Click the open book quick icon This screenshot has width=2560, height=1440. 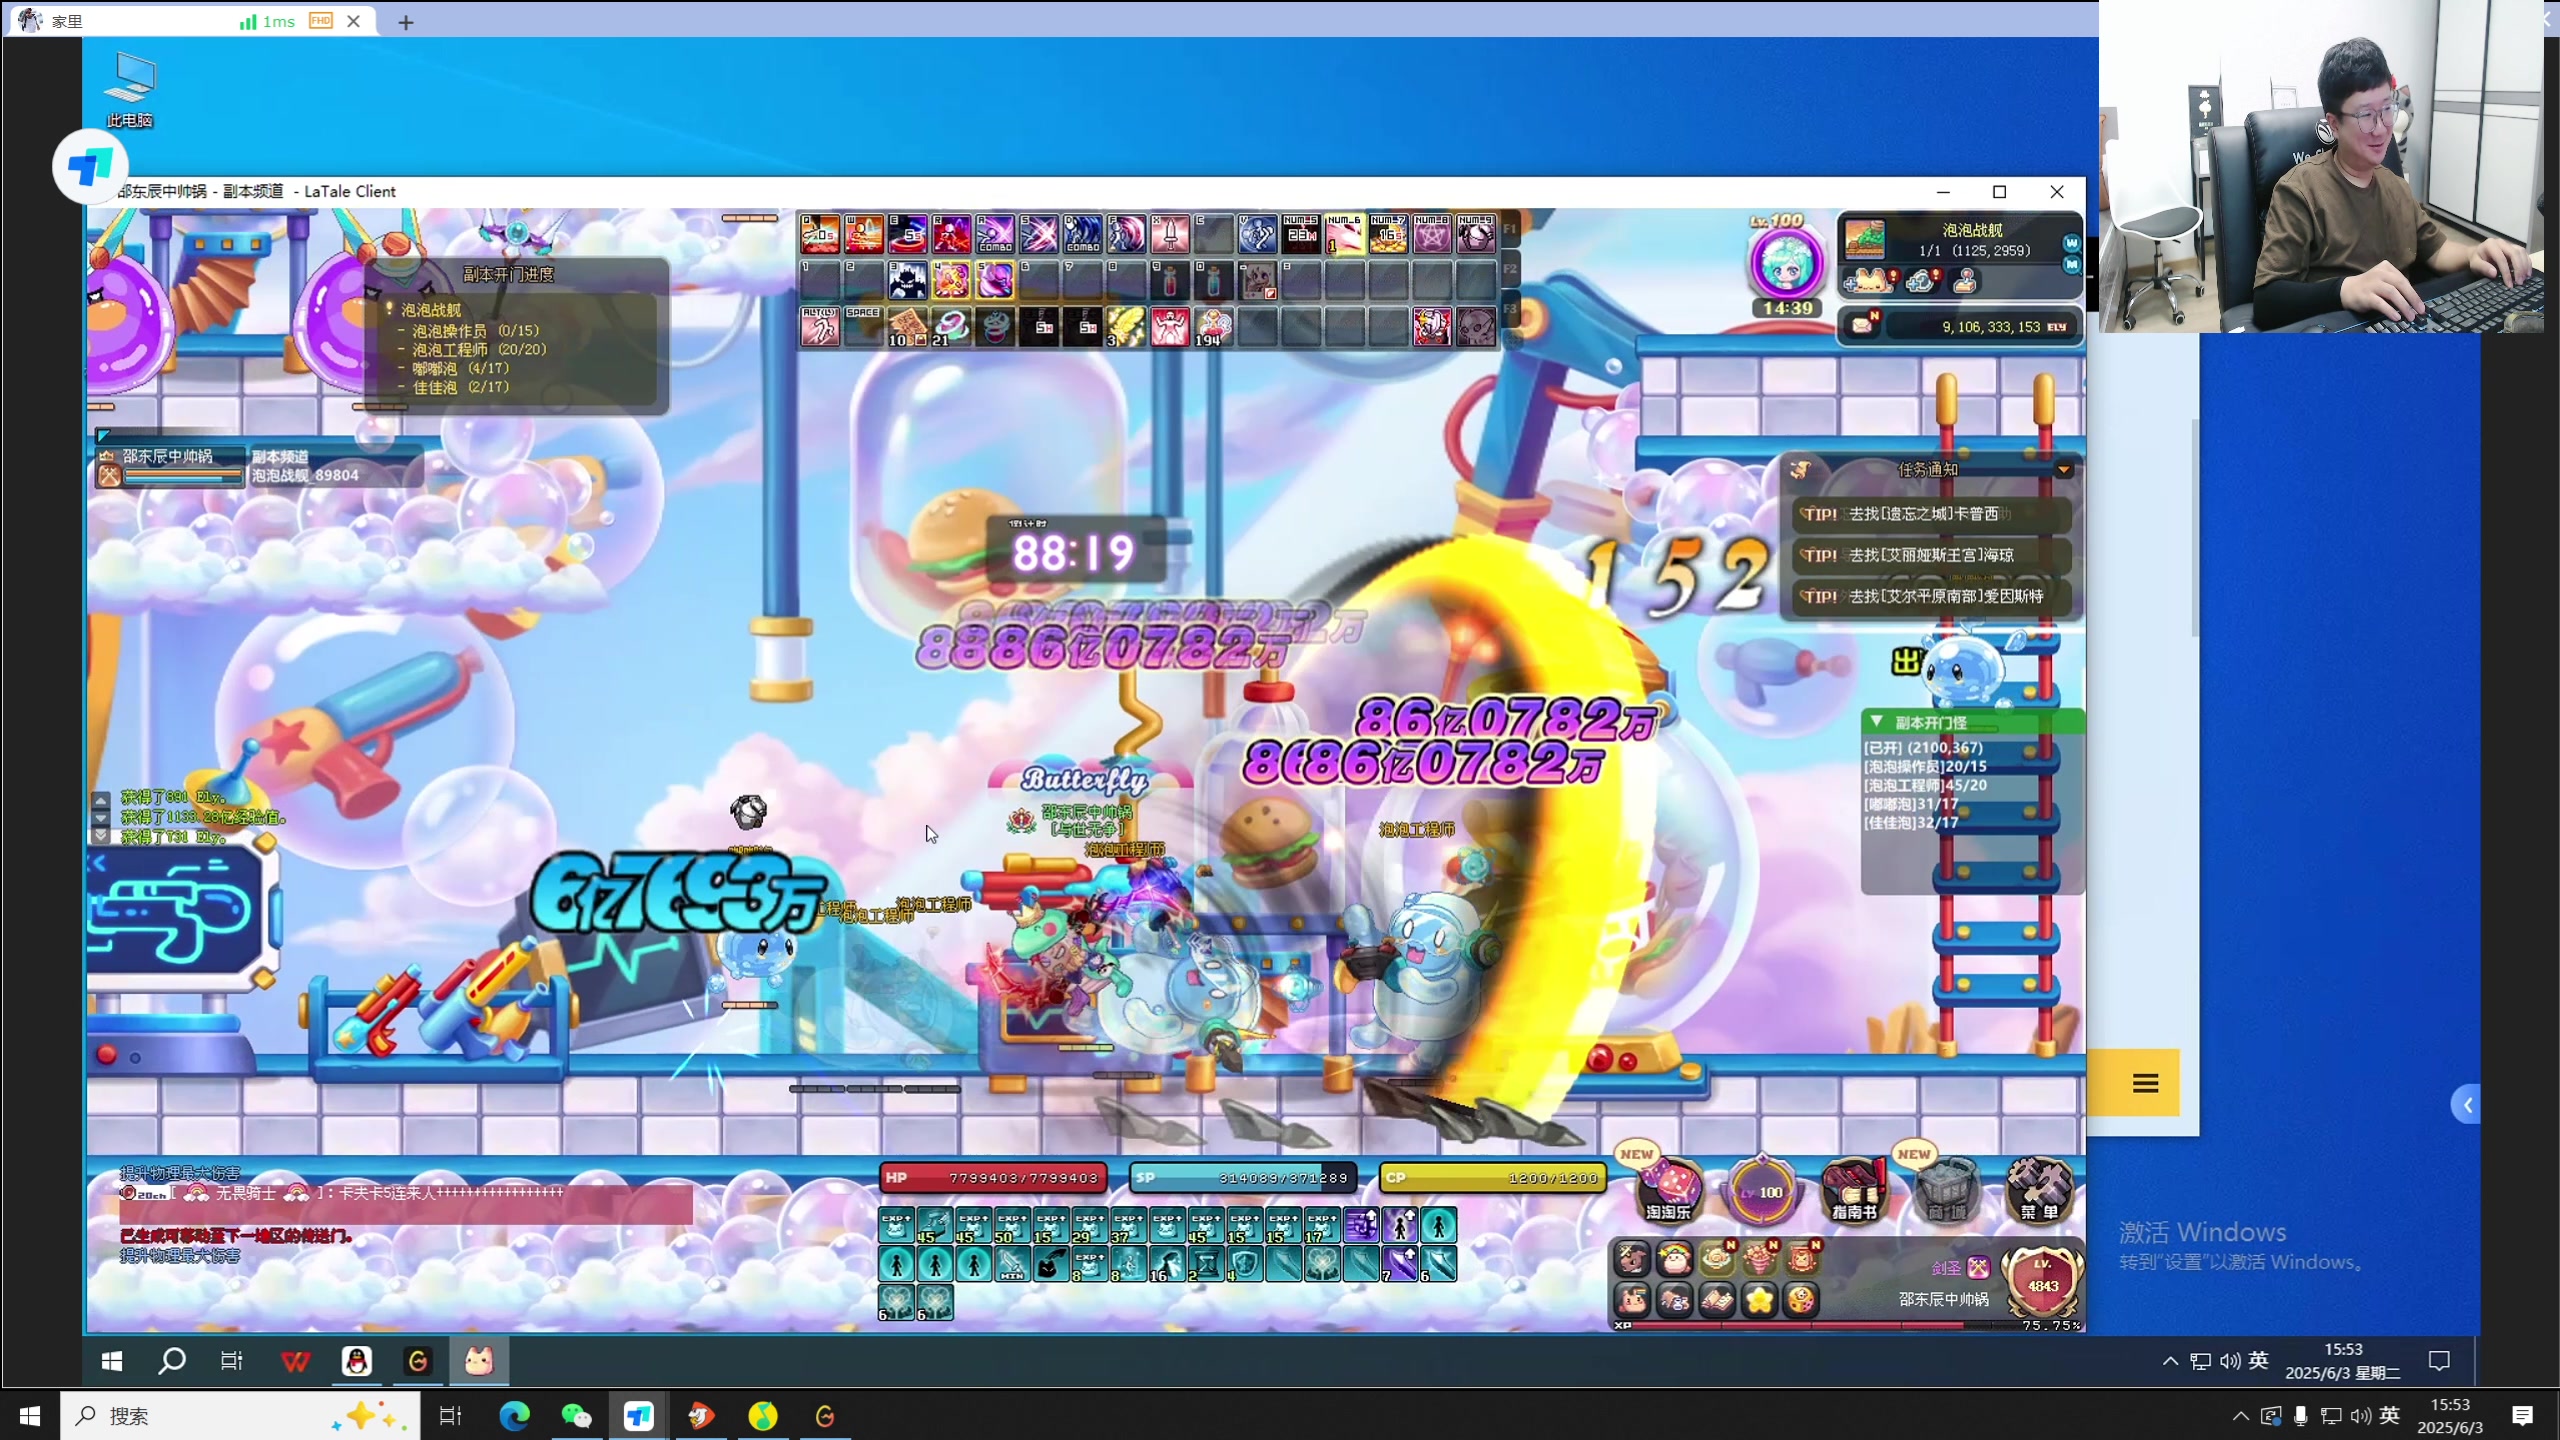pyautogui.click(x=1717, y=1300)
